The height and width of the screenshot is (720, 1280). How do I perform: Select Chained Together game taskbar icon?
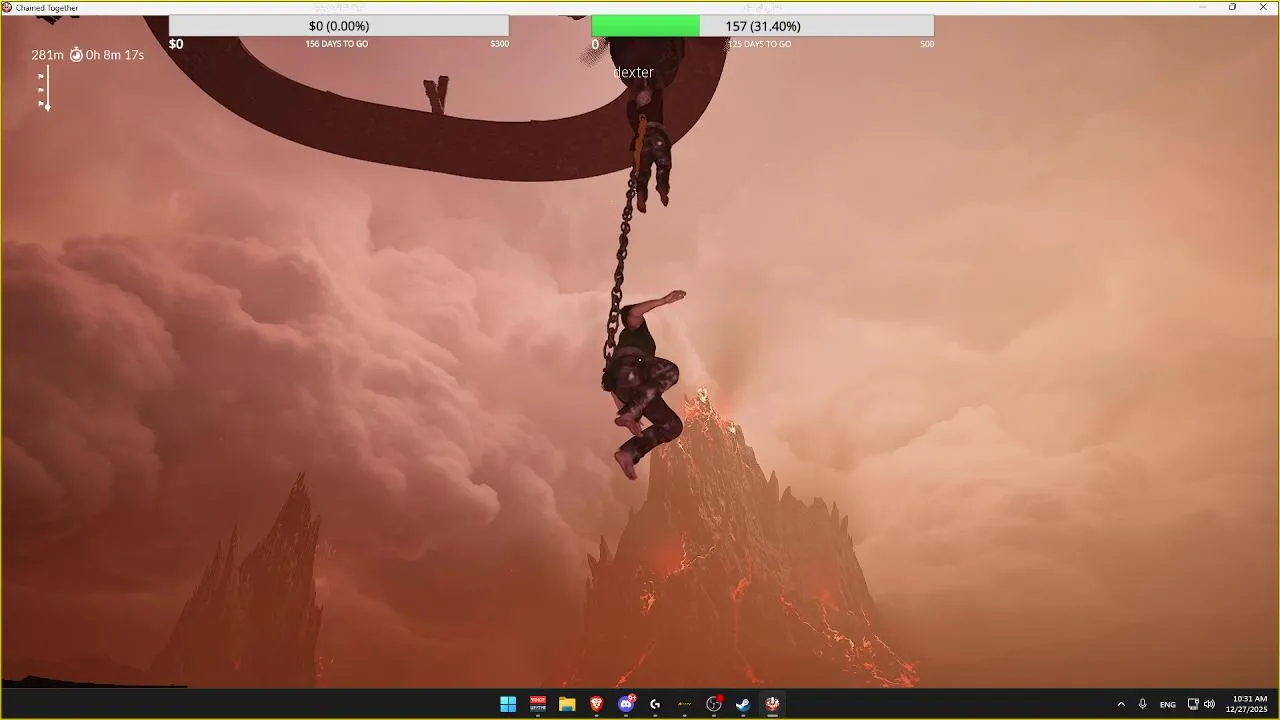click(772, 704)
